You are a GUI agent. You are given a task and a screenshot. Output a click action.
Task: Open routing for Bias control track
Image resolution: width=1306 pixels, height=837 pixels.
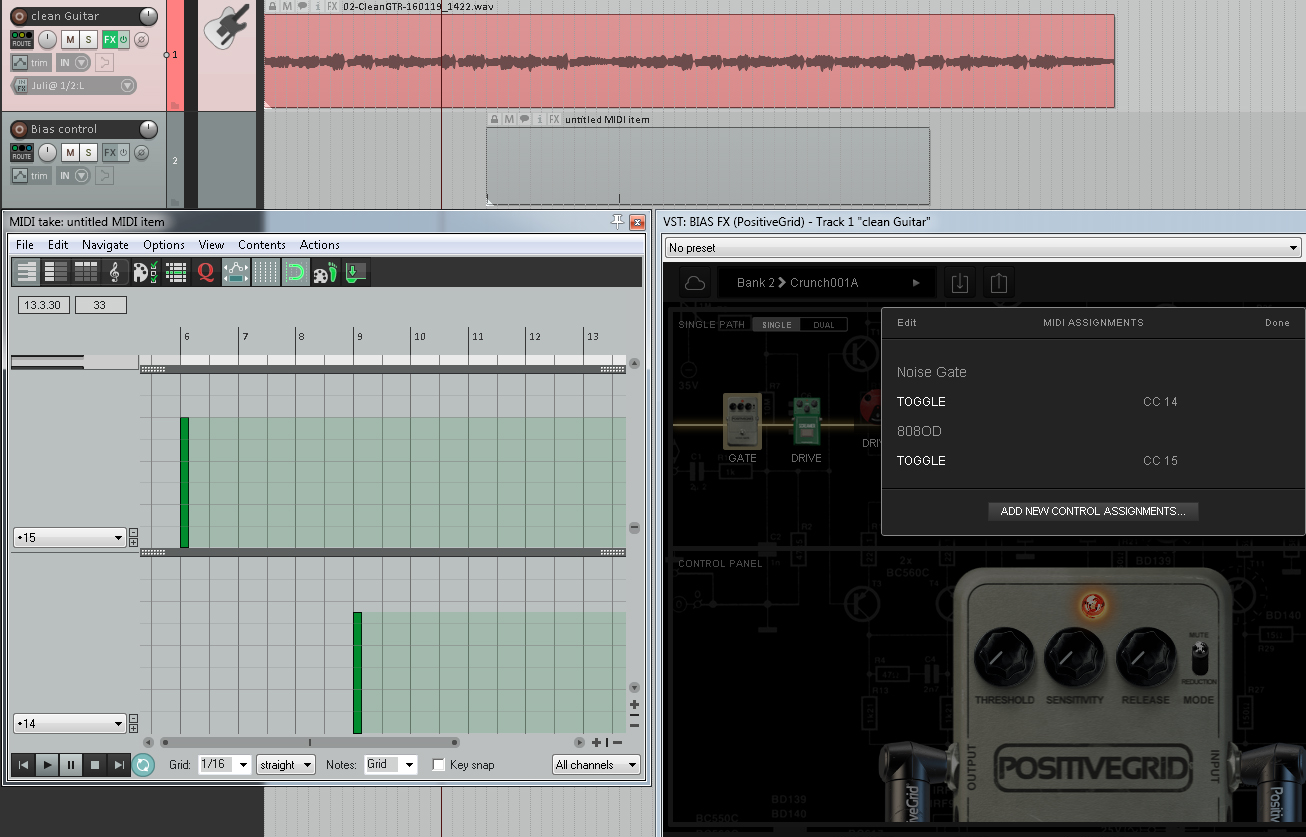[x=22, y=153]
